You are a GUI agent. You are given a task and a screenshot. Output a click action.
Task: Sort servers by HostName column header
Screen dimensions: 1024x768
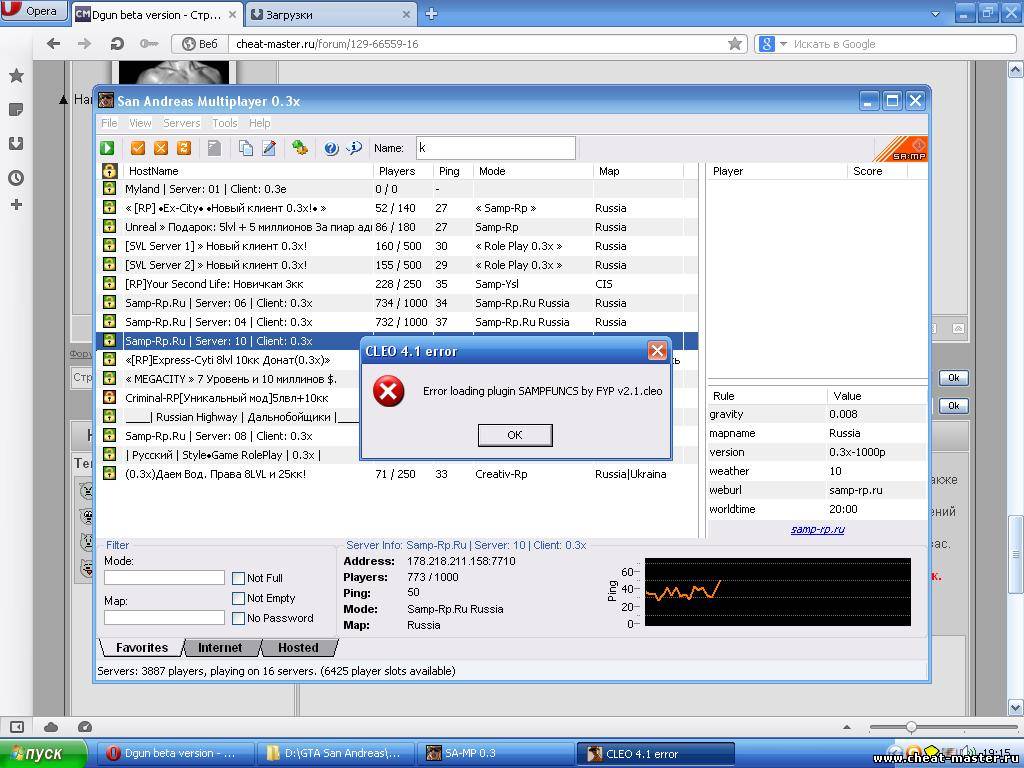[x=247, y=171]
